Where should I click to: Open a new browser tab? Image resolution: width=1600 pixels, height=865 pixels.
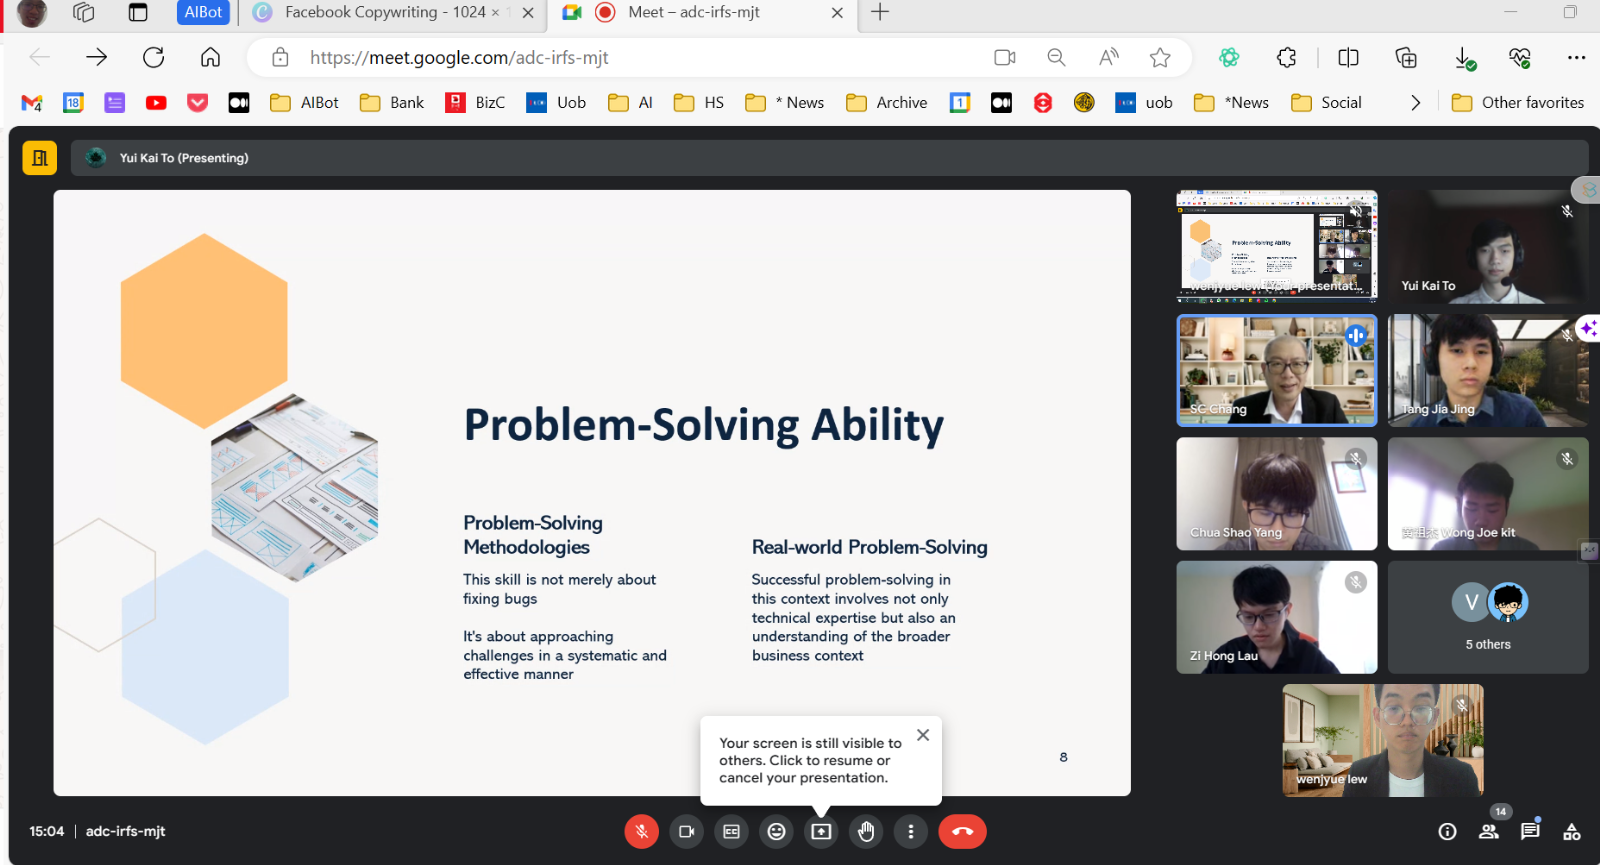pyautogui.click(x=880, y=12)
